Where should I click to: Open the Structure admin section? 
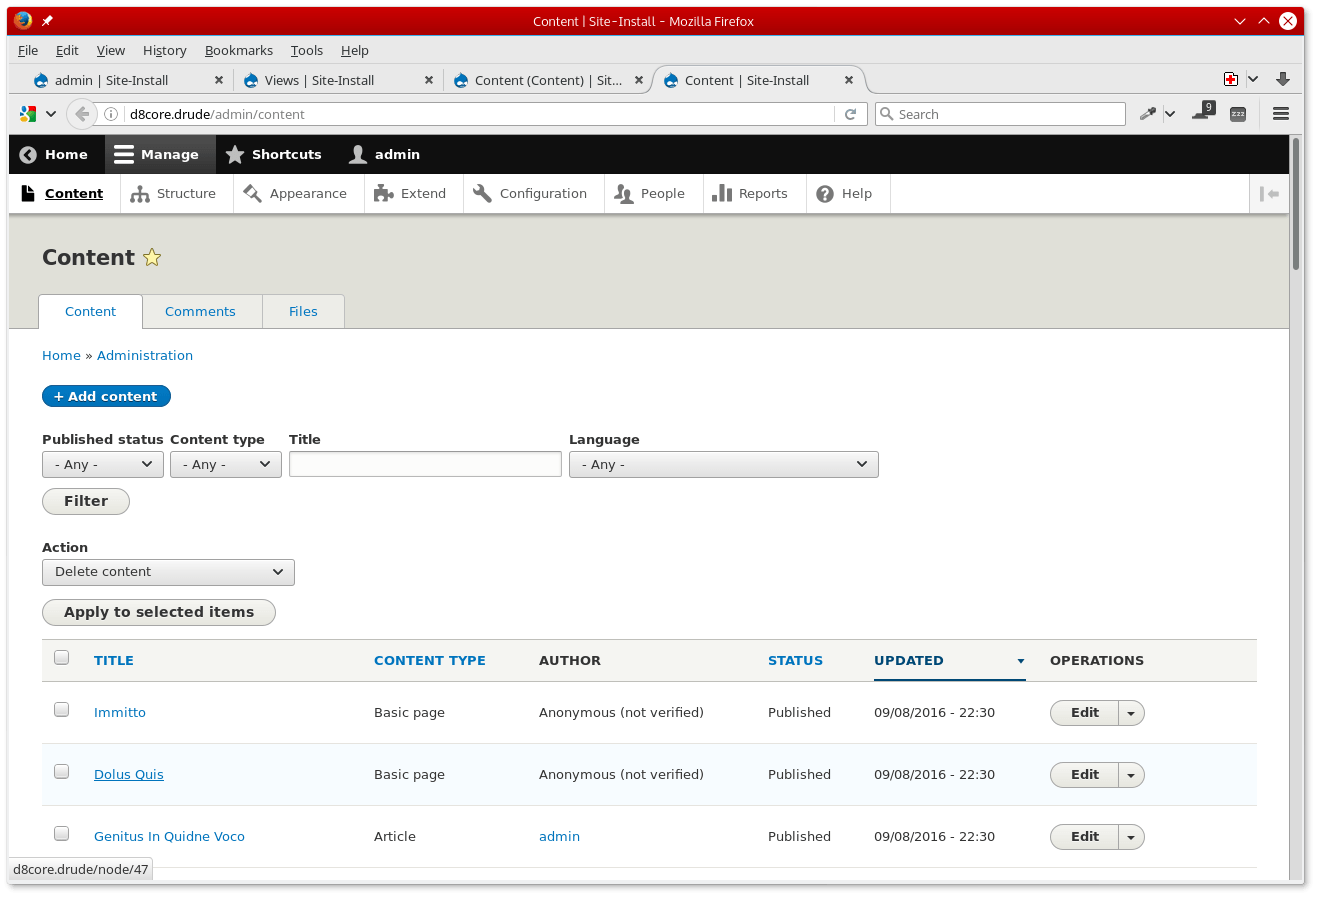173,194
